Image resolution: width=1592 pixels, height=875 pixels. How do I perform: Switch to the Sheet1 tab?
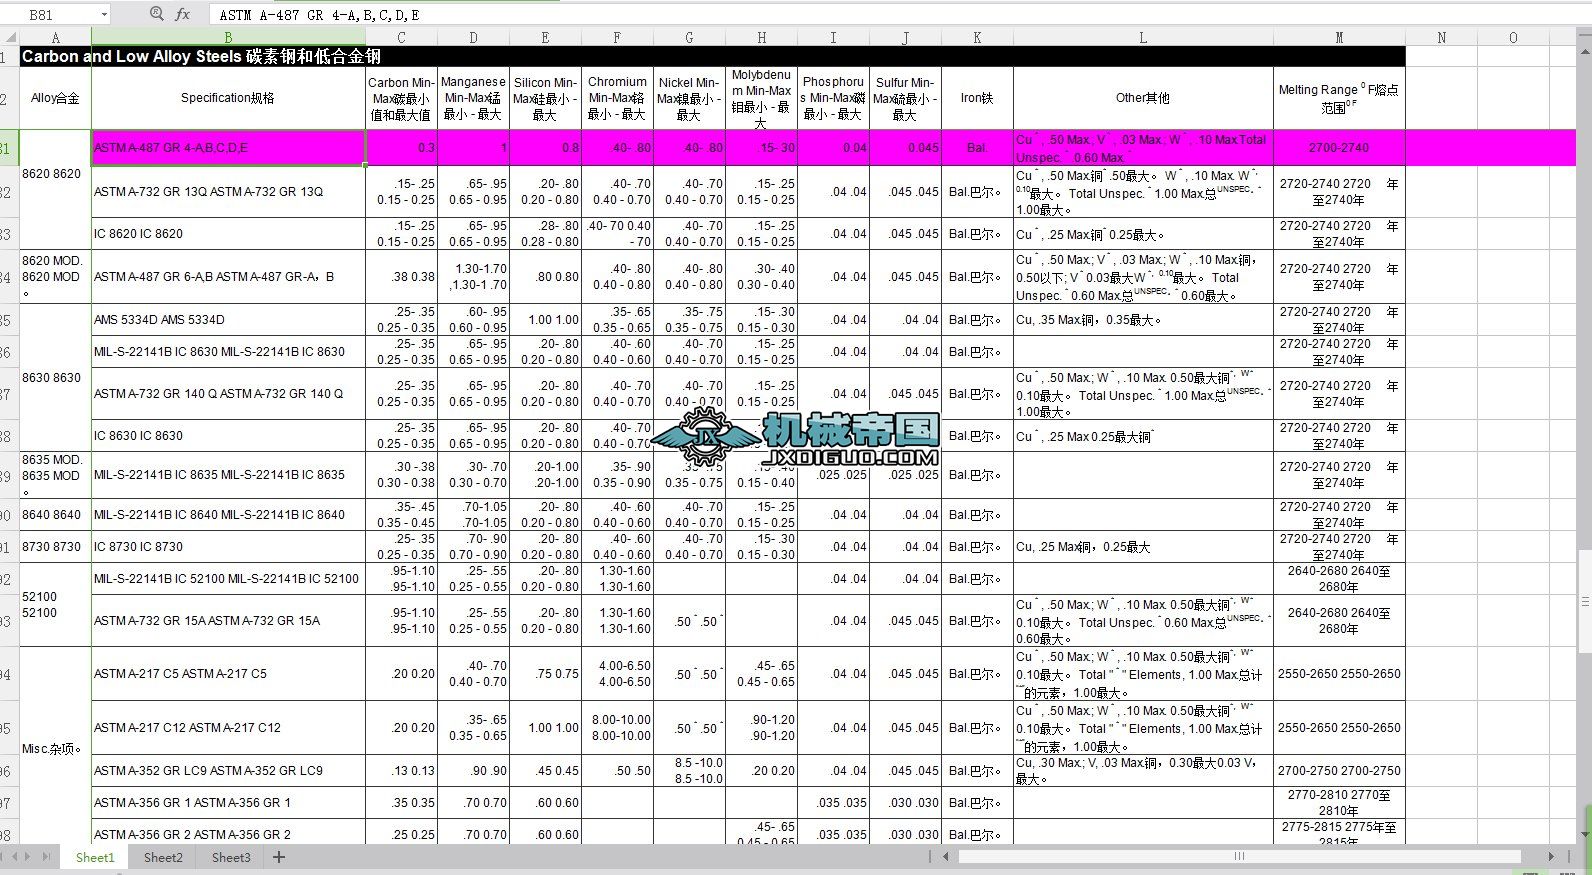click(95, 857)
